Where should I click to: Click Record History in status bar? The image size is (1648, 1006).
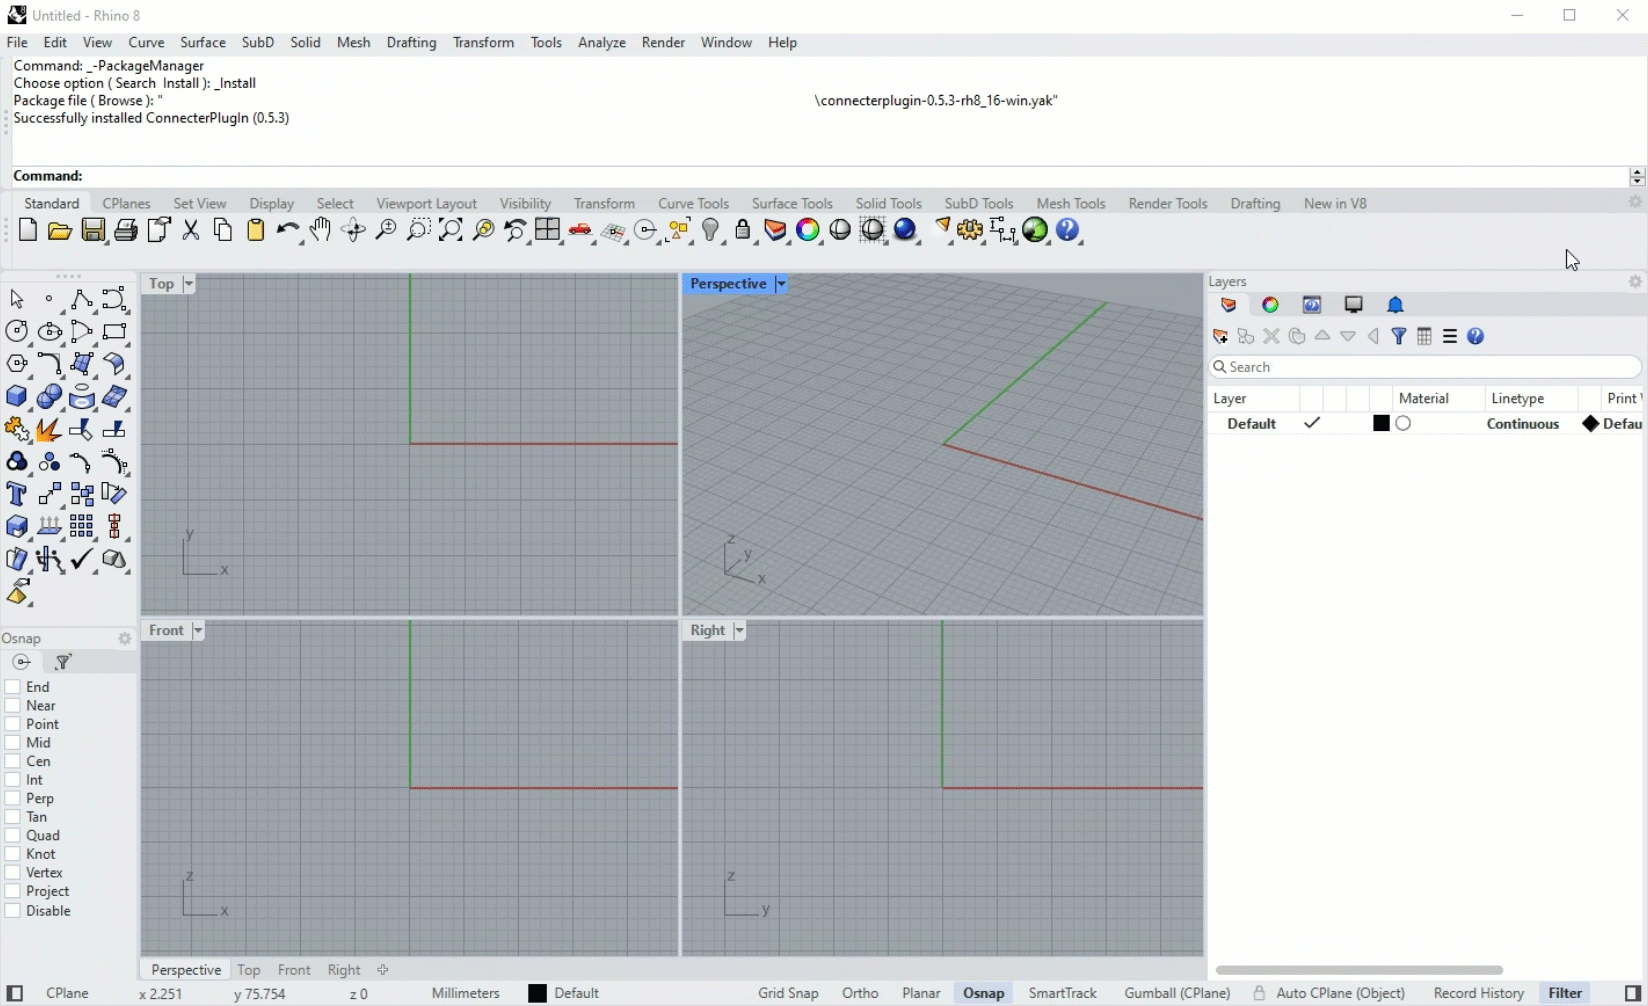[x=1479, y=993]
